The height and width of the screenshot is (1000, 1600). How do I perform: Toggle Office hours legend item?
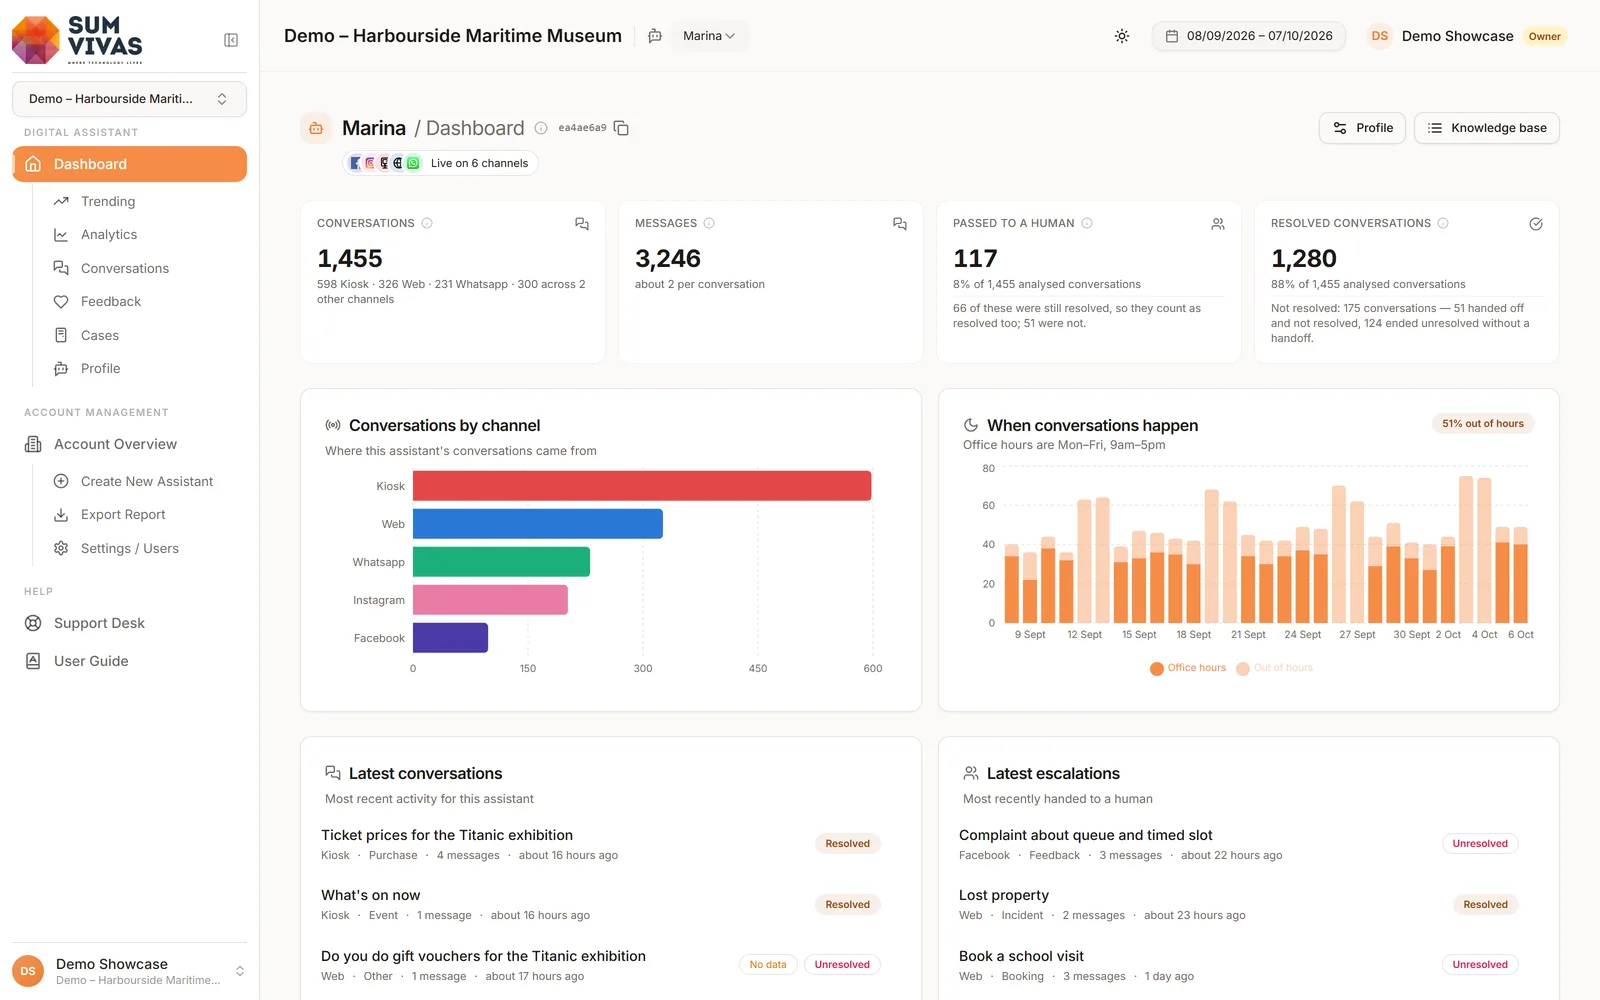coord(1188,668)
